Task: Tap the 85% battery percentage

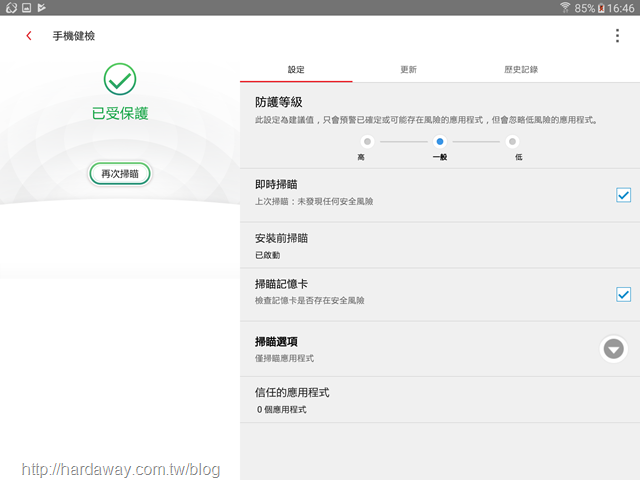Action: pos(584,8)
